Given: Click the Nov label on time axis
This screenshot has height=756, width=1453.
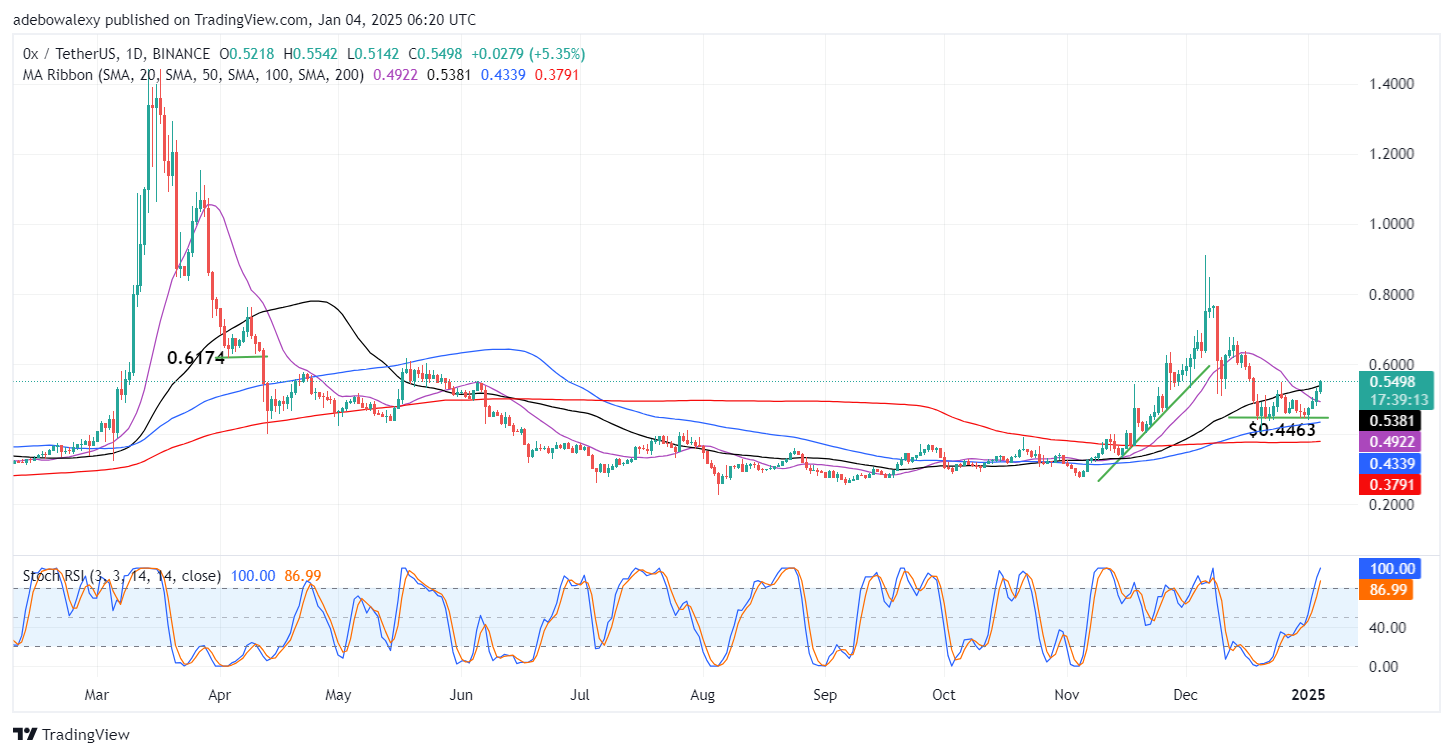Looking at the screenshot, I should point(1067,694).
